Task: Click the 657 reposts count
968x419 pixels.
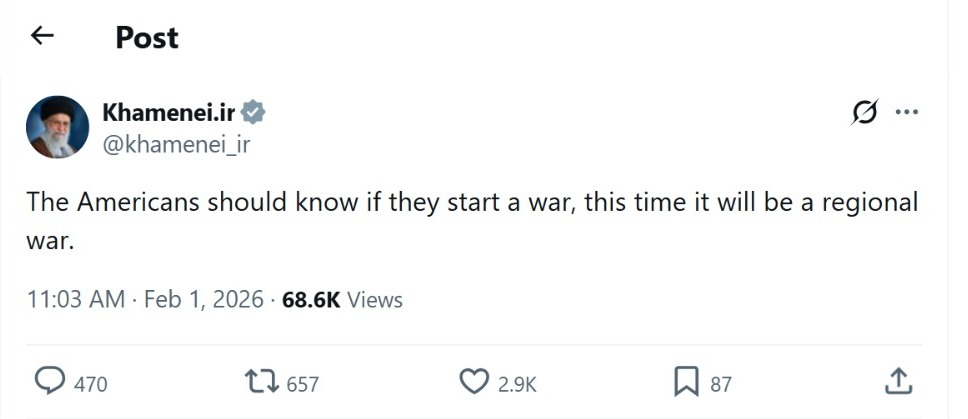Action: point(302,384)
